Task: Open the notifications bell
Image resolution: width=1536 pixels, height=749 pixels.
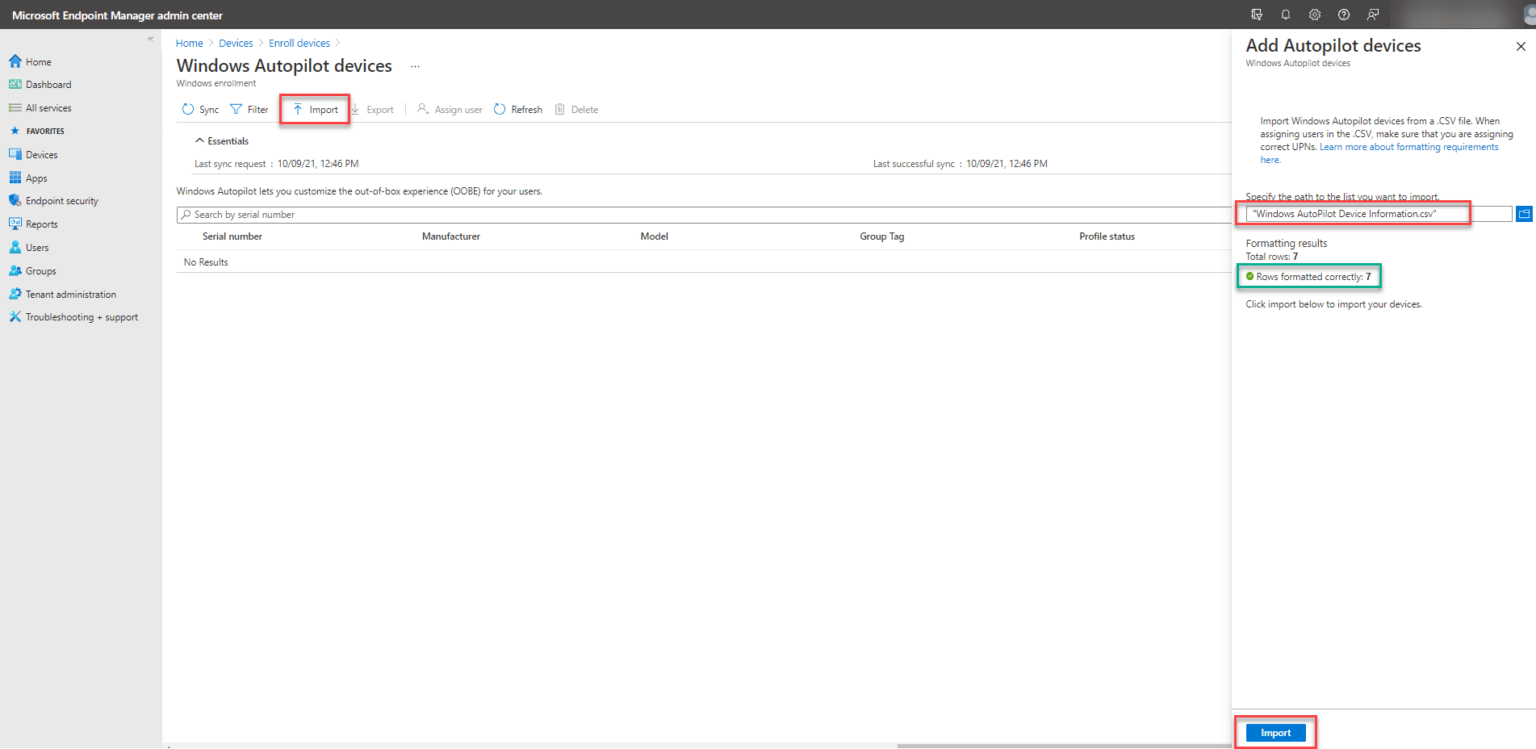Action: click(1286, 14)
